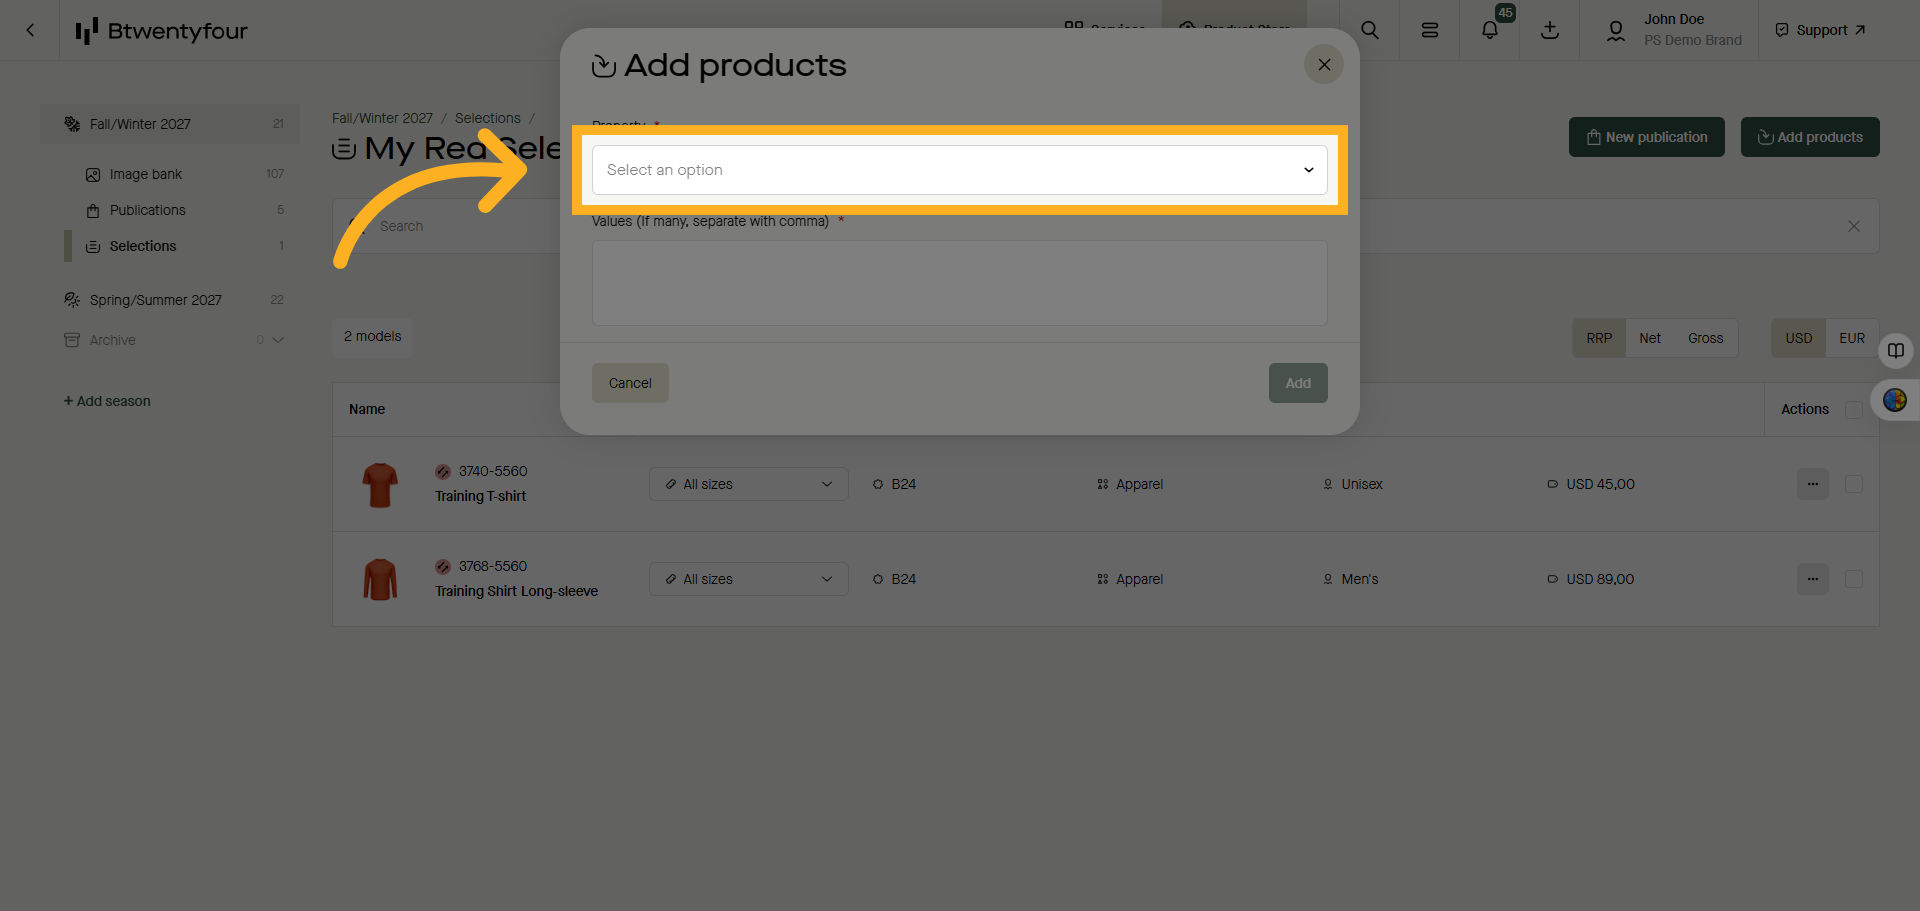Open the documentation book icon on the right edge
The height and width of the screenshot is (911, 1920).
point(1896,351)
